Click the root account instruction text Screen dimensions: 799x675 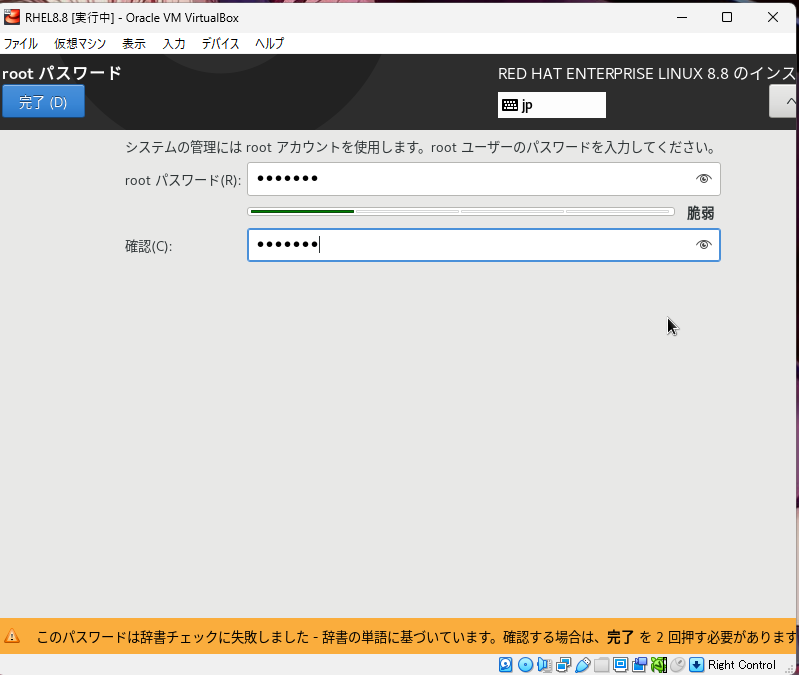click(x=421, y=148)
